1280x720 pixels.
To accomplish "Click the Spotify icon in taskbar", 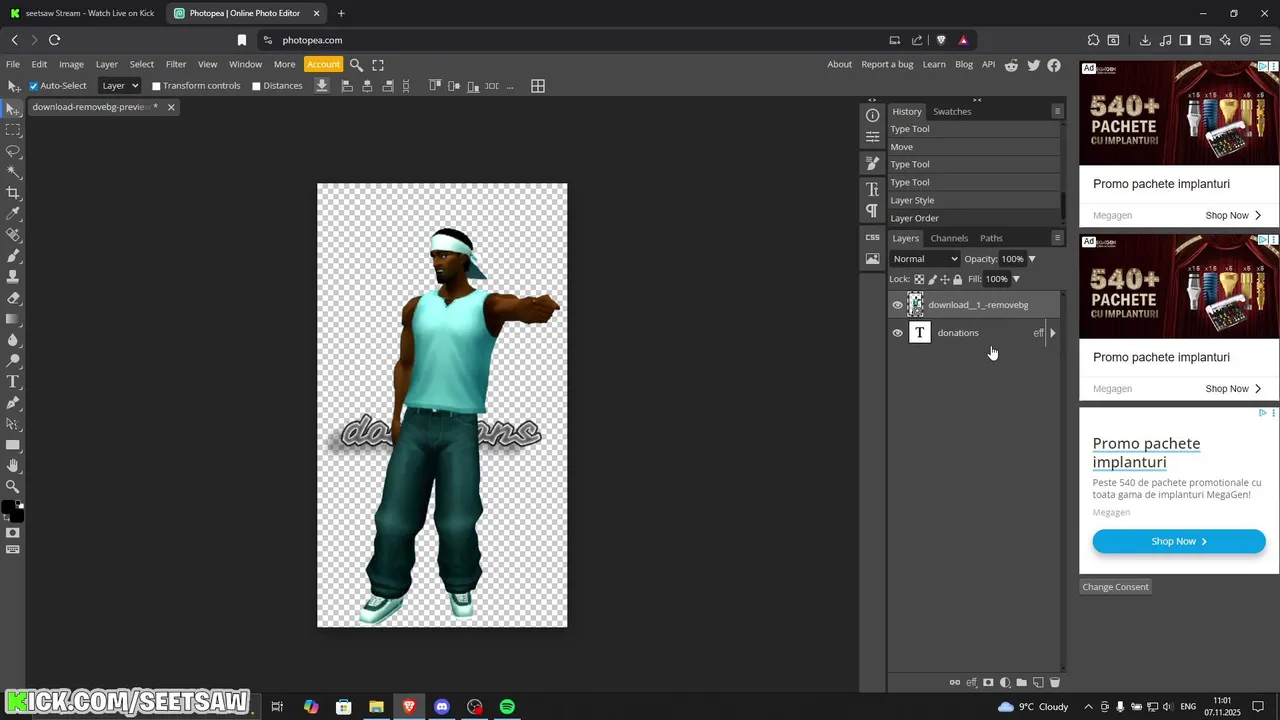I will tap(507, 707).
